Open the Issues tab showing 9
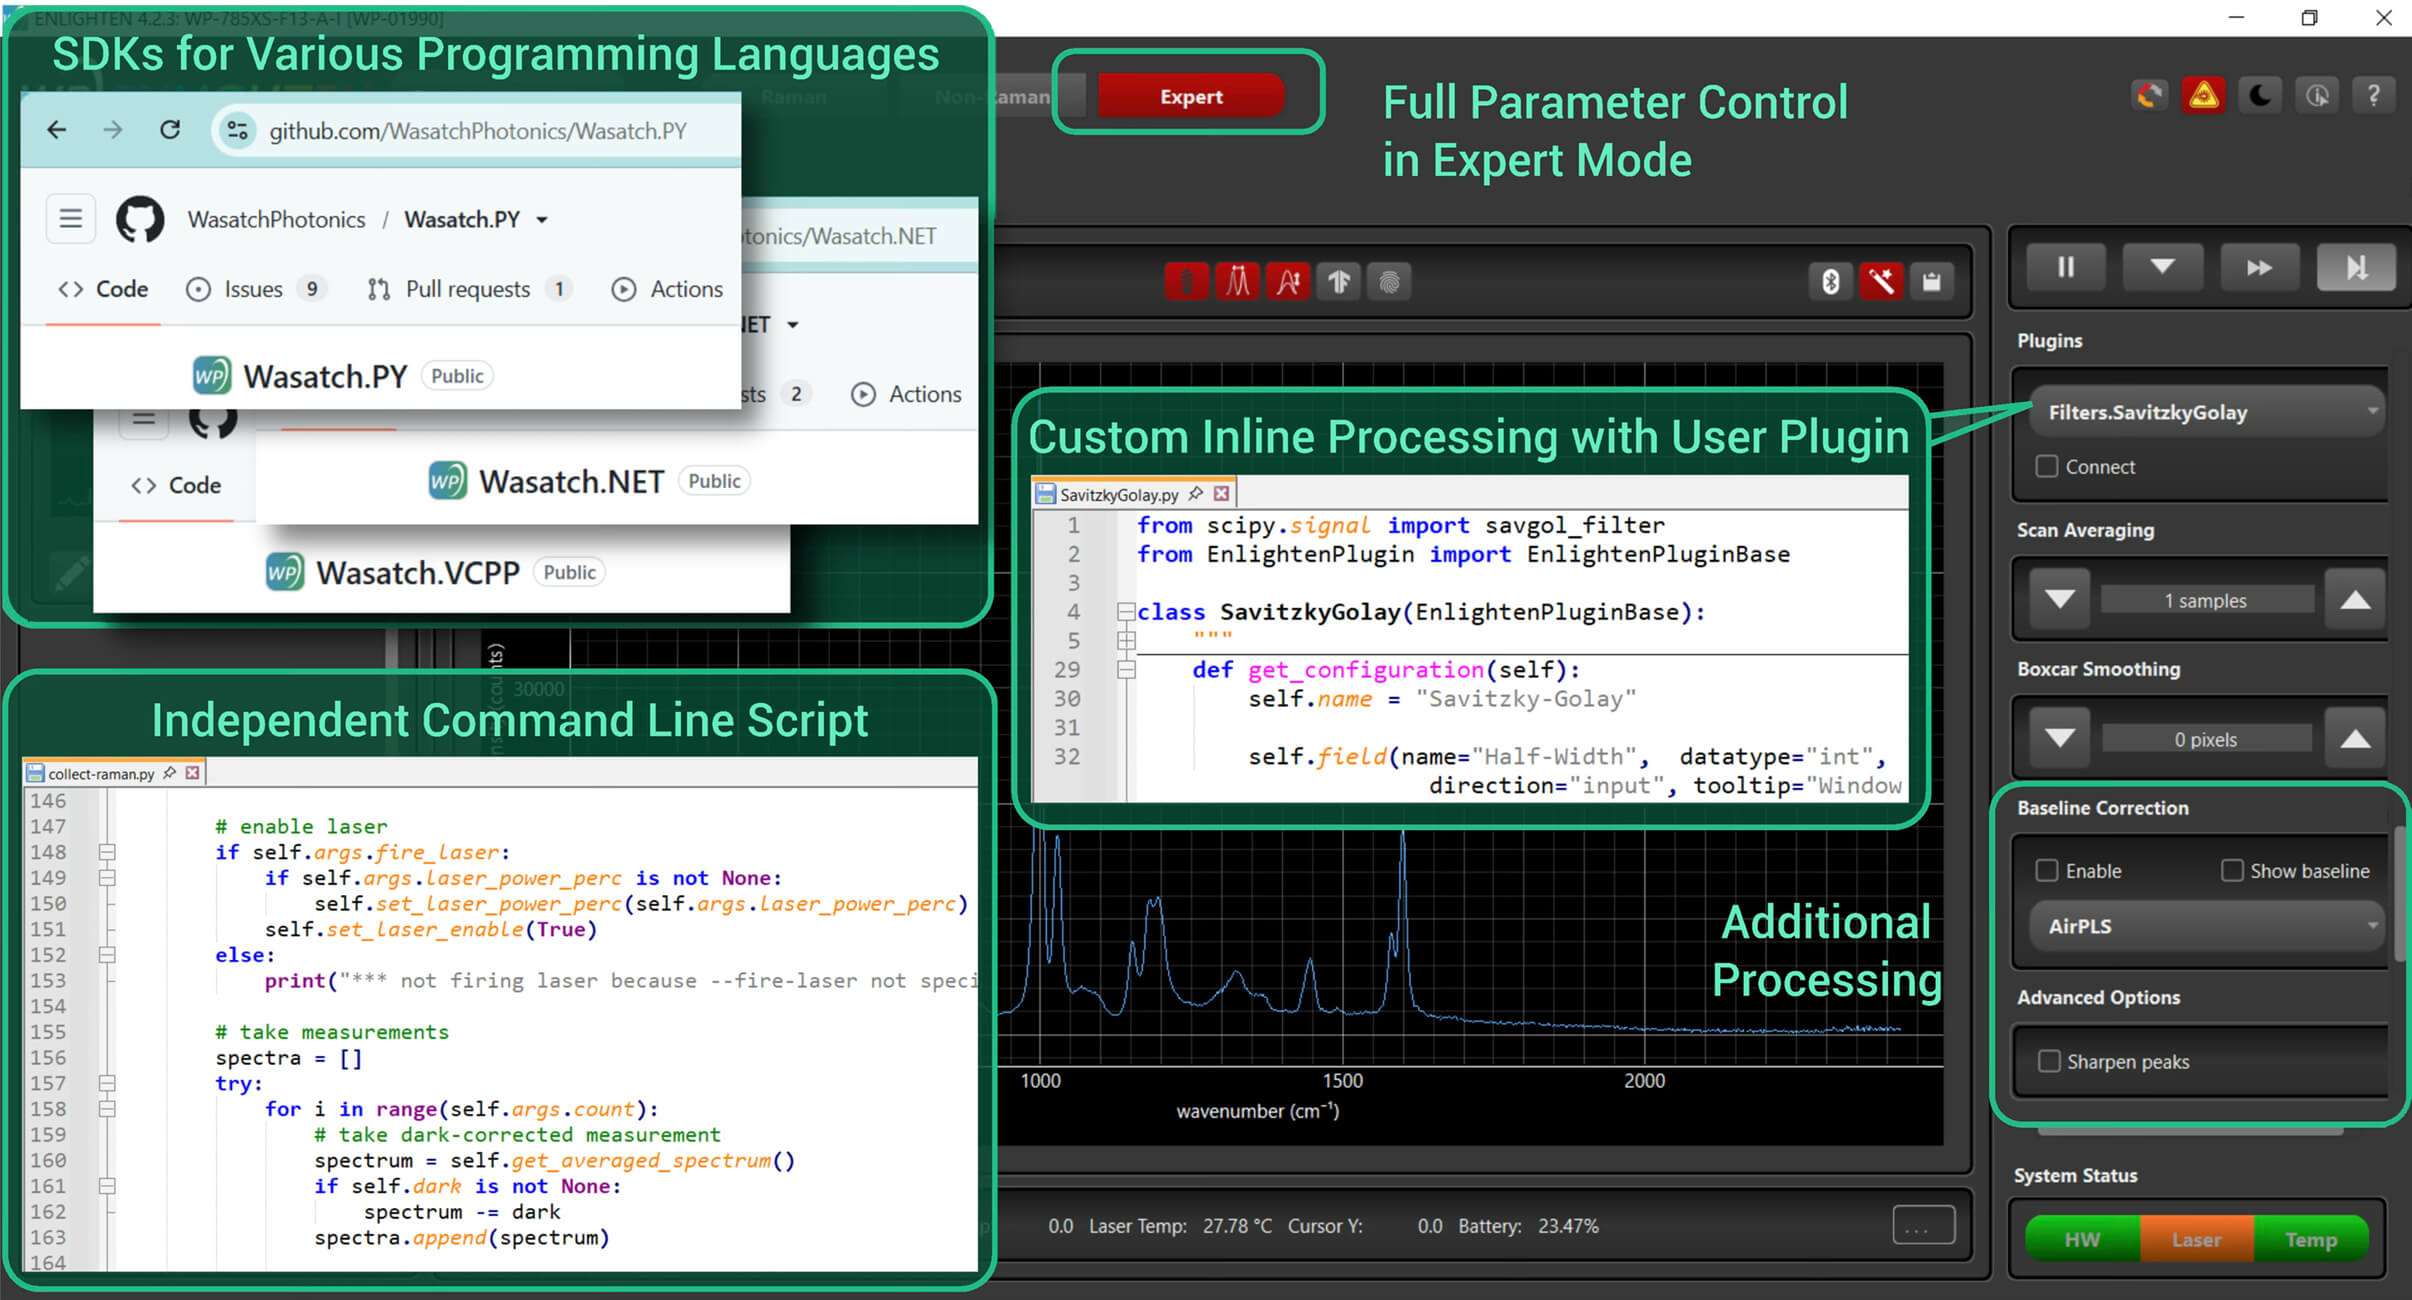This screenshot has height=1300, width=2412. [255, 289]
